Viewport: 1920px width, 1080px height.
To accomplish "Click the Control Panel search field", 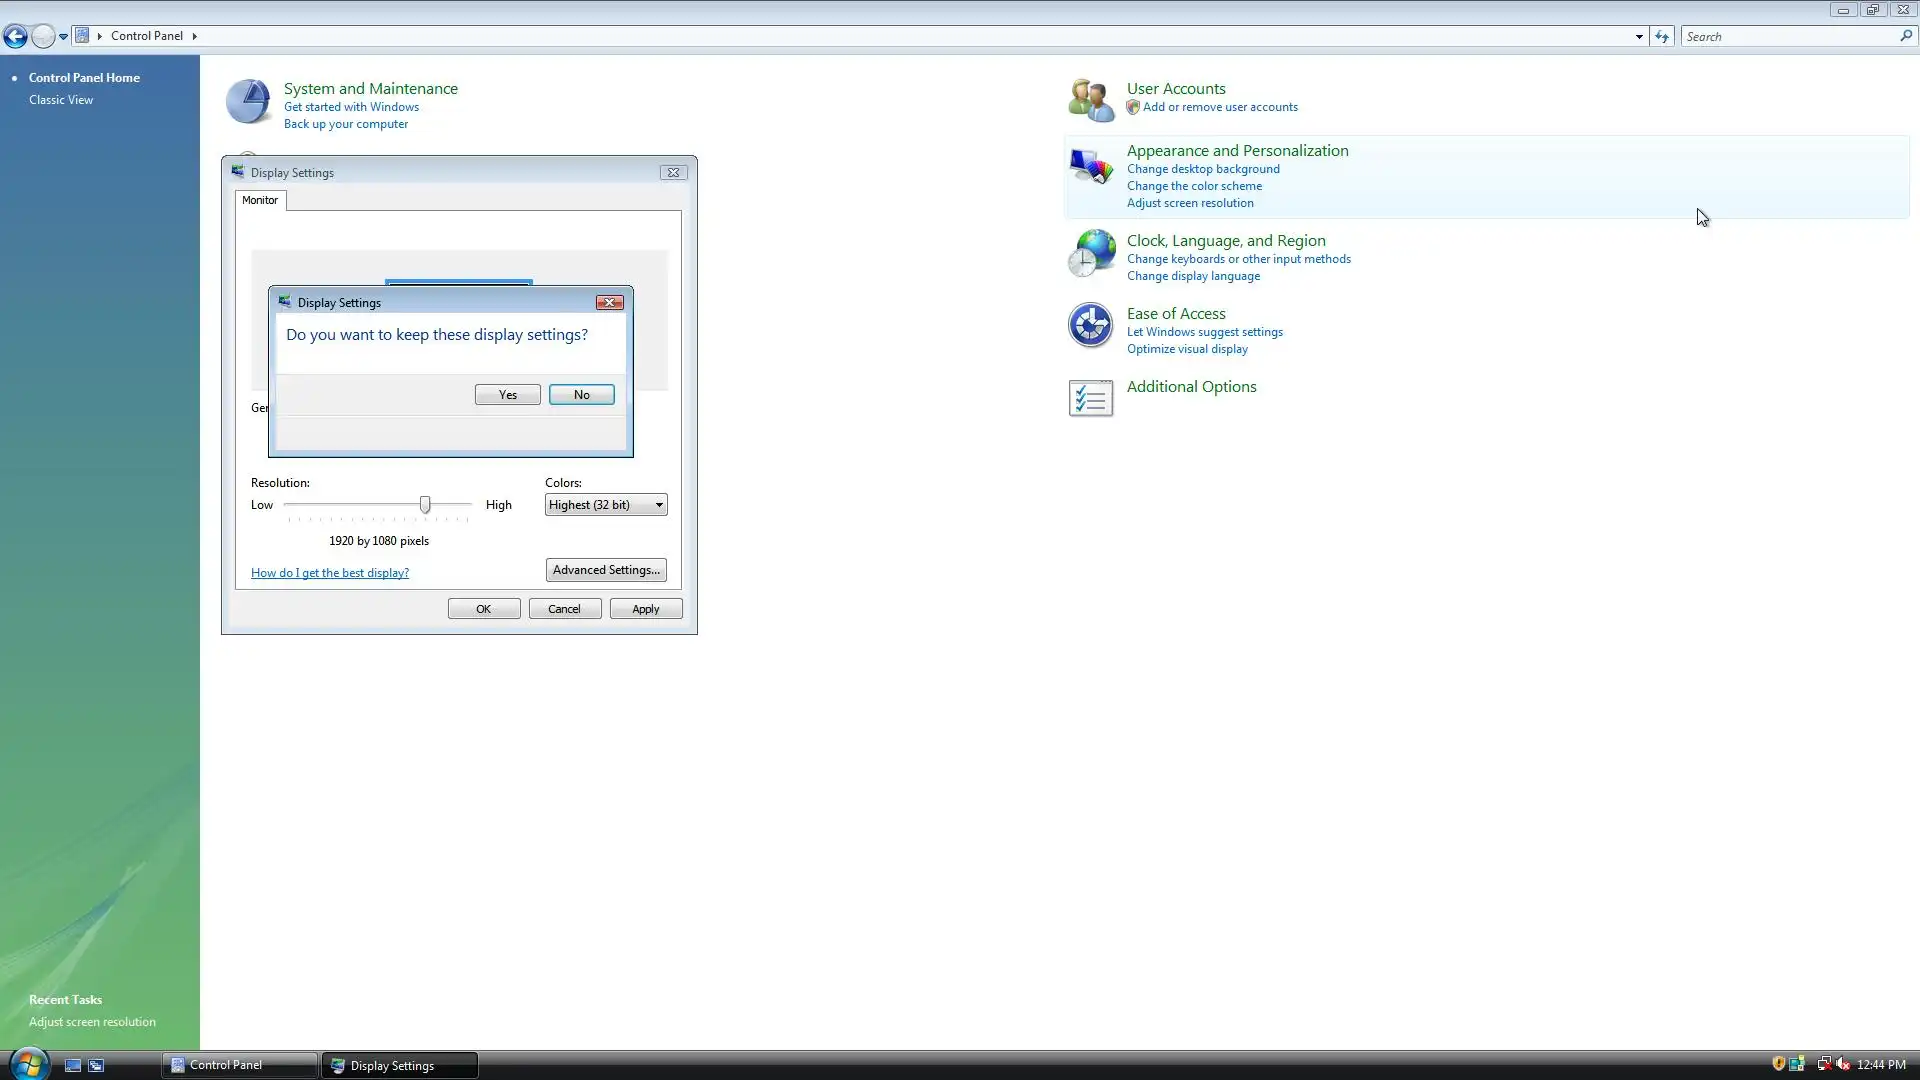I will click(x=1790, y=36).
